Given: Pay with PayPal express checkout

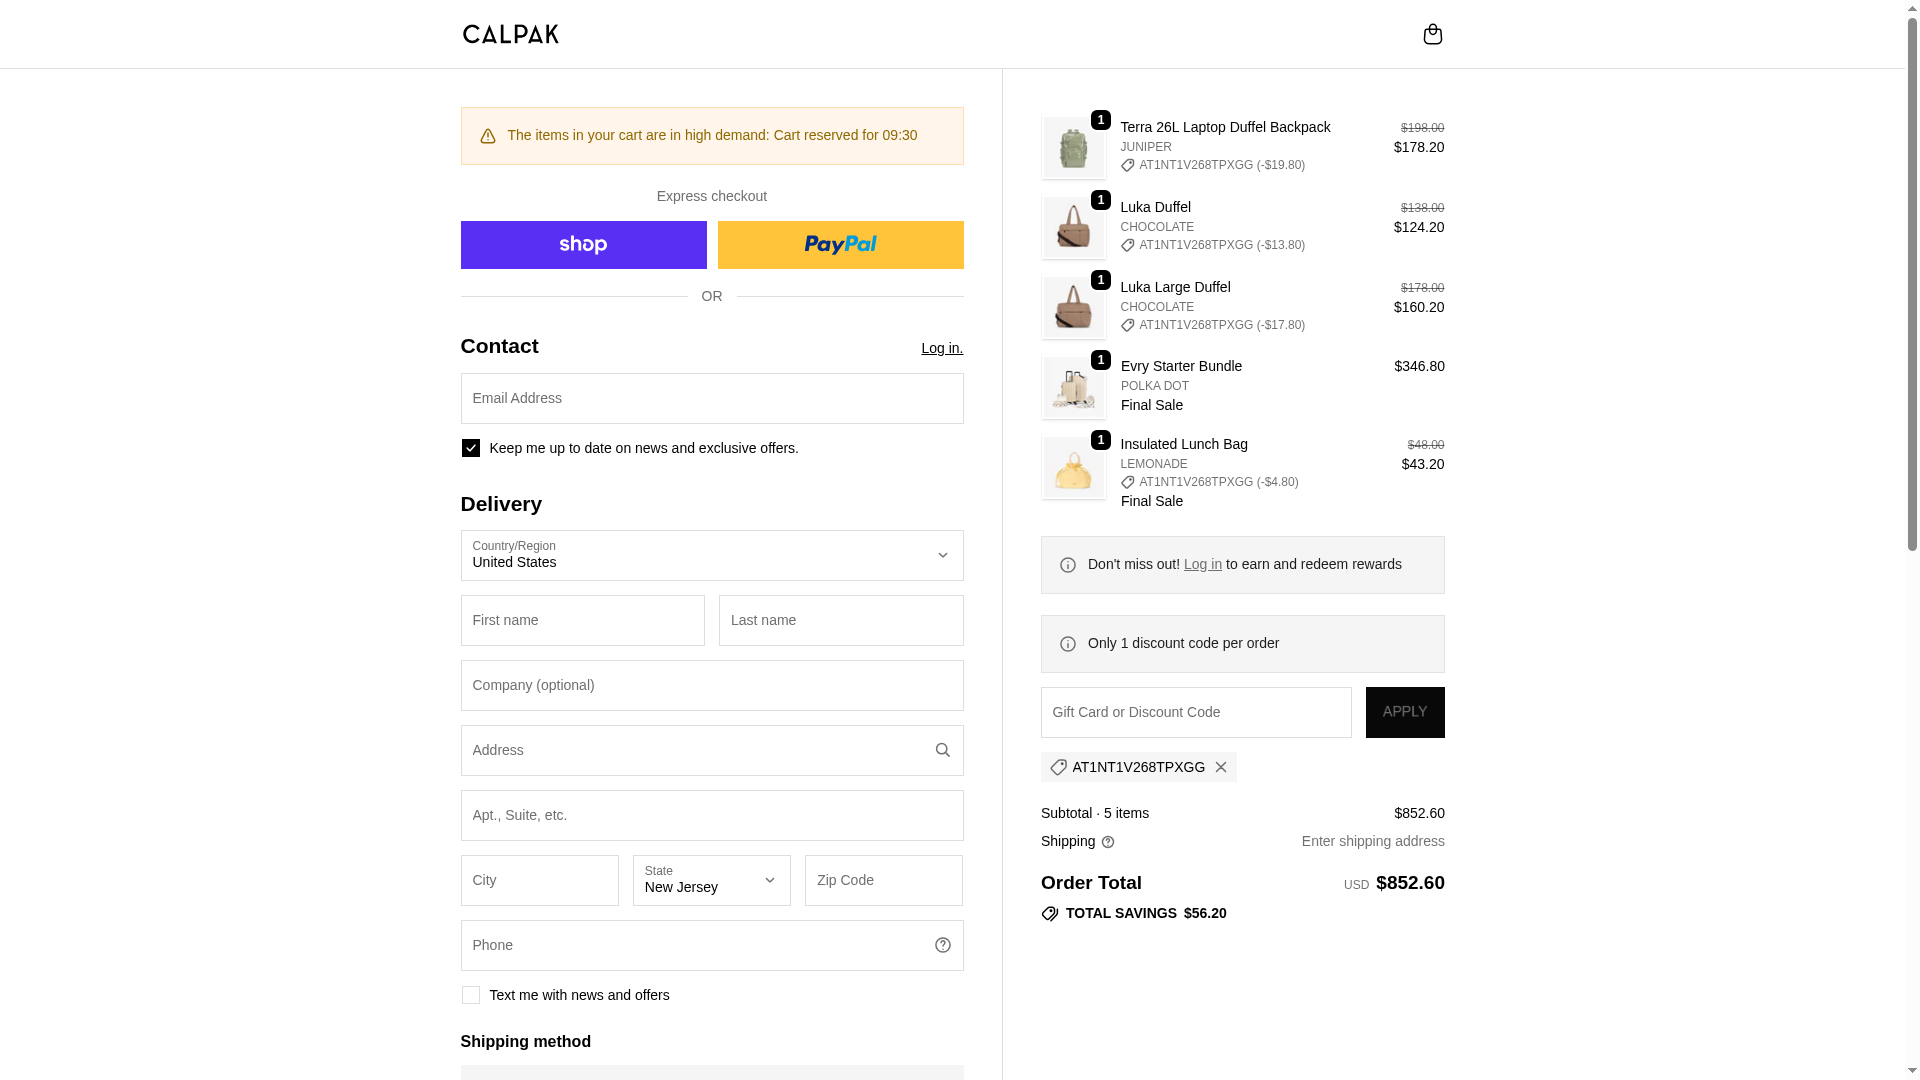Looking at the screenshot, I should point(840,245).
